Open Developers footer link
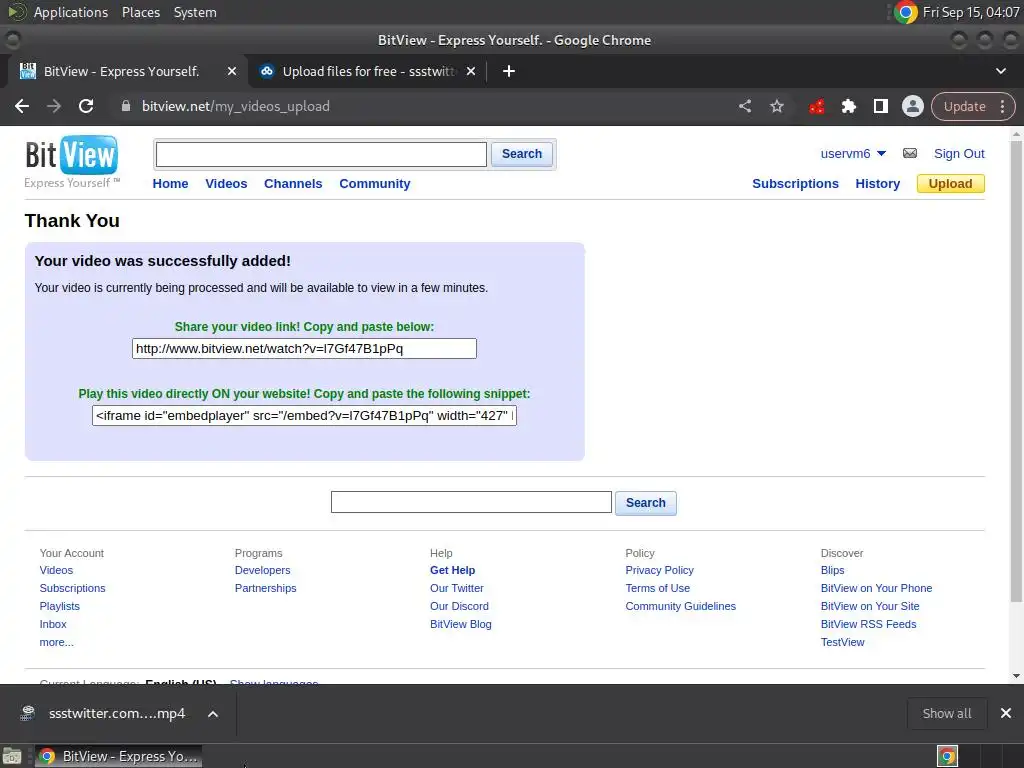The width and height of the screenshot is (1024, 768). point(263,570)
